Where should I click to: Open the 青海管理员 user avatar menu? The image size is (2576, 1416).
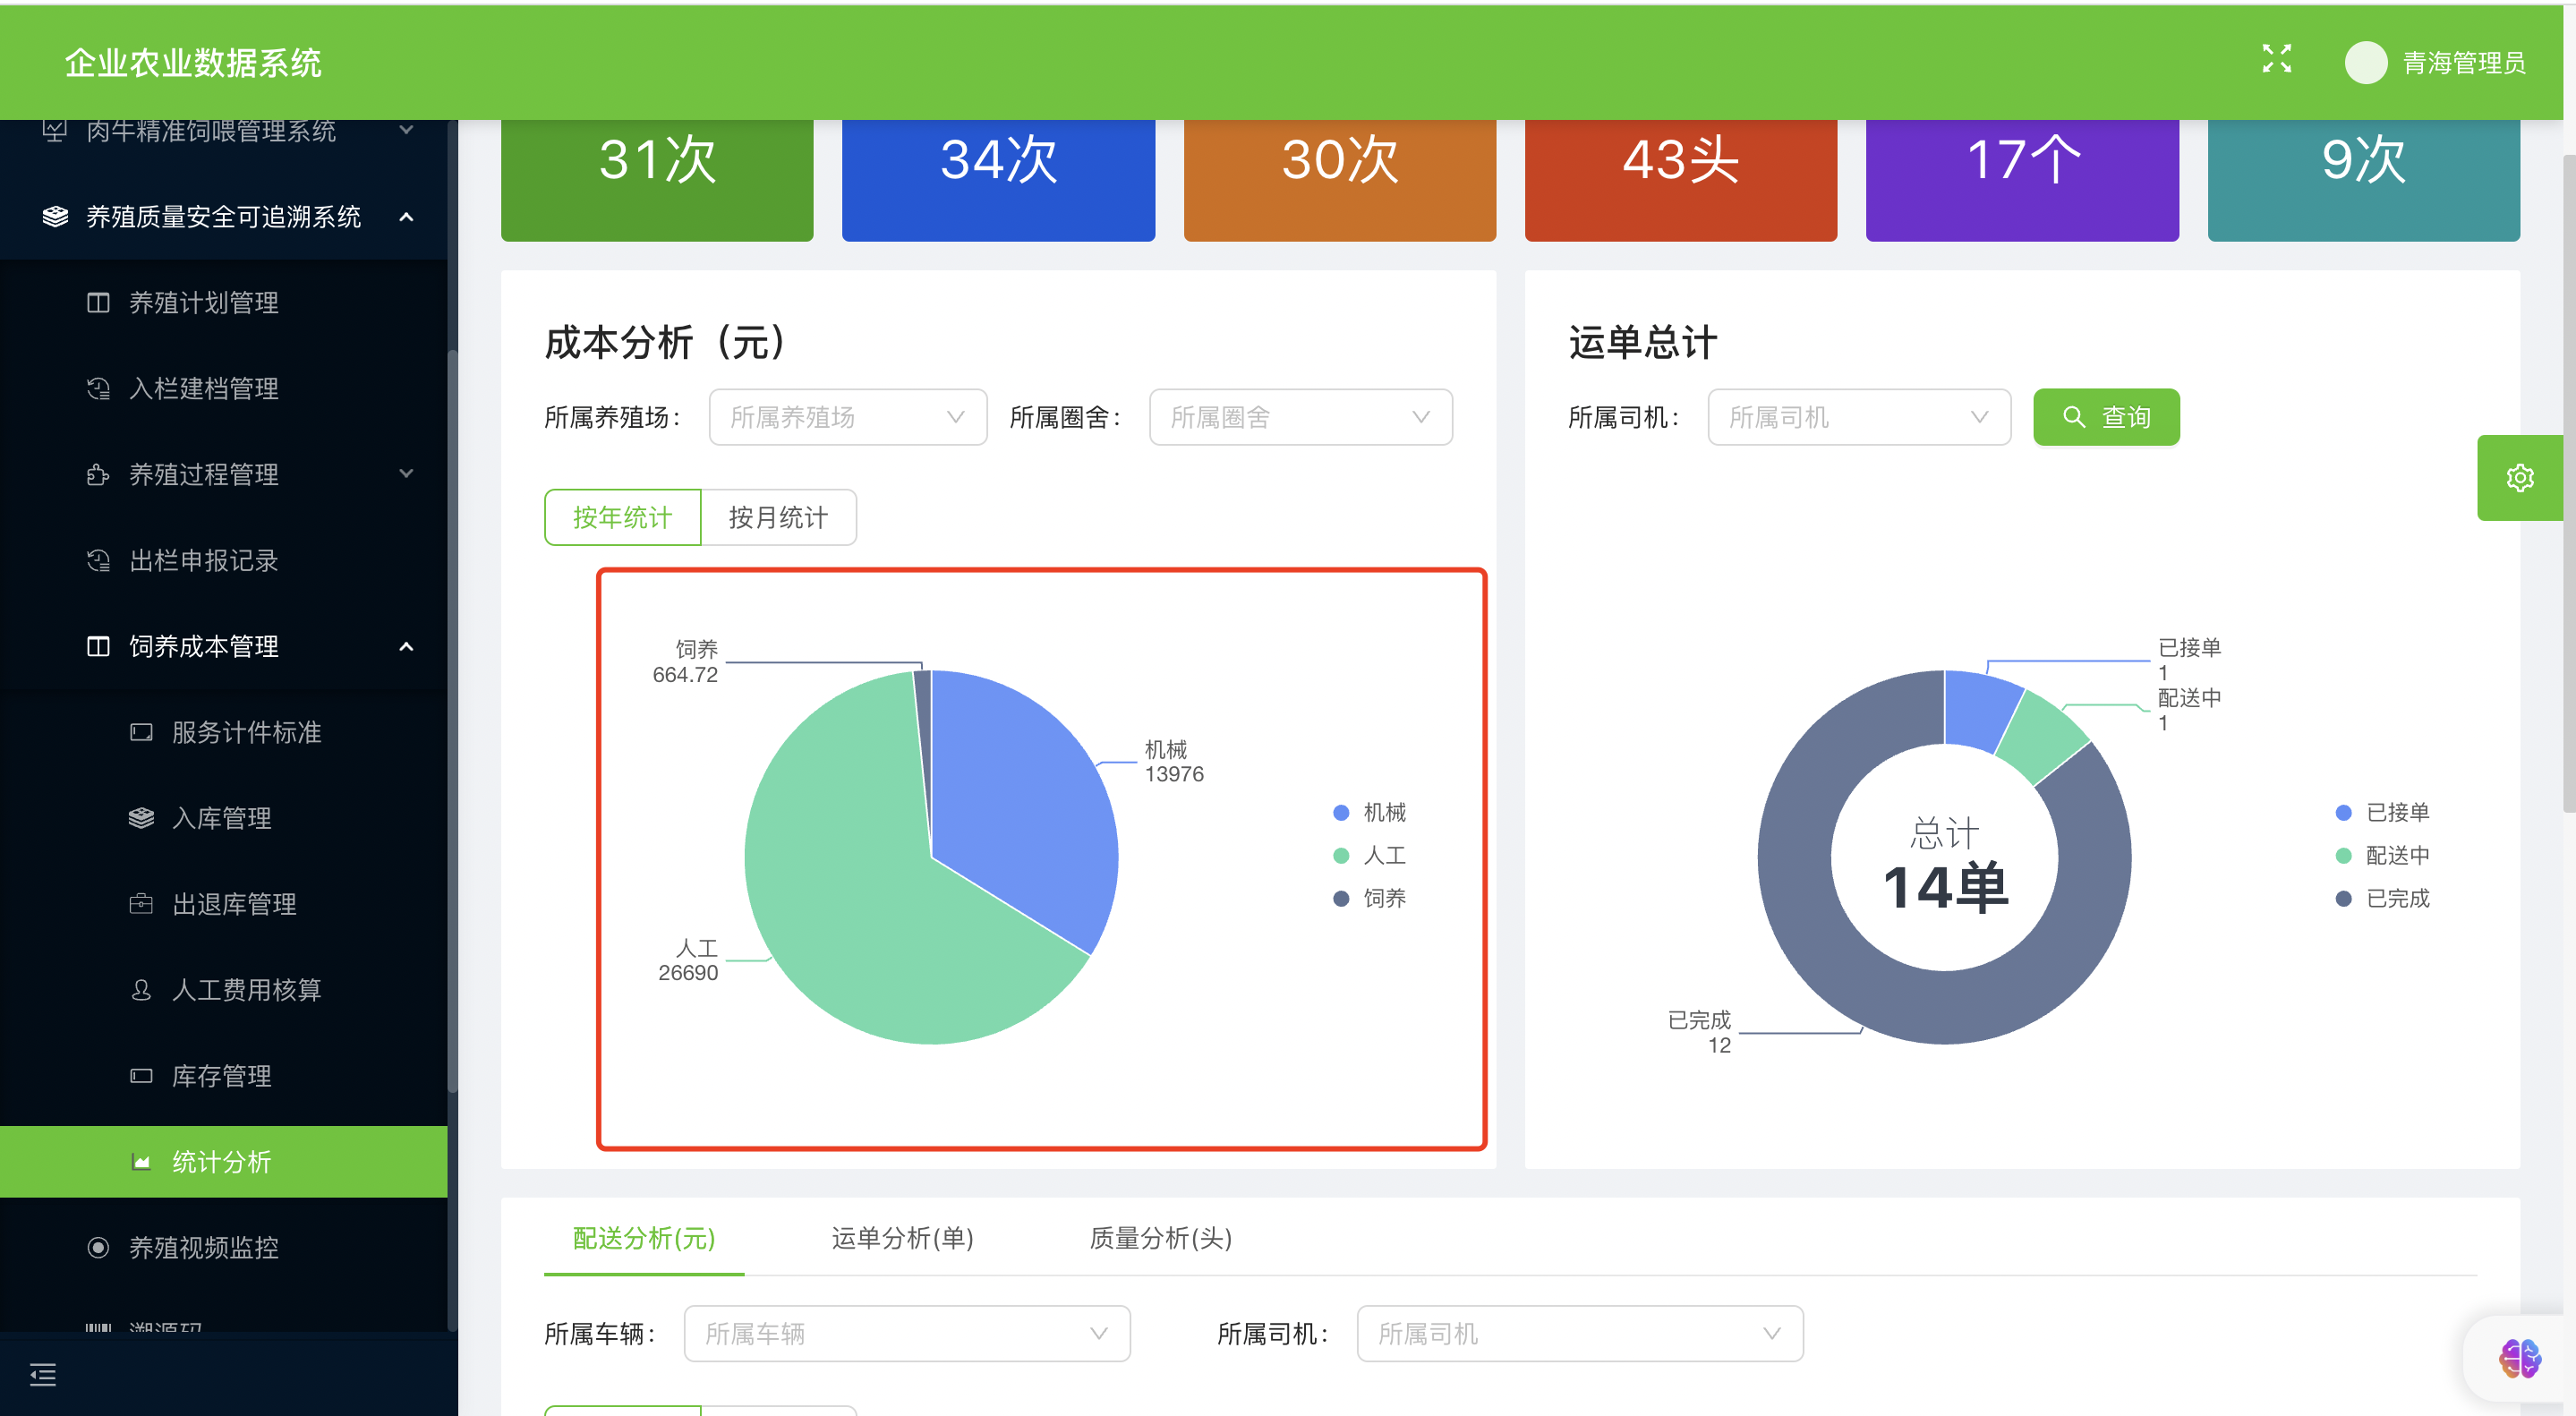[x=2365, y=62]
